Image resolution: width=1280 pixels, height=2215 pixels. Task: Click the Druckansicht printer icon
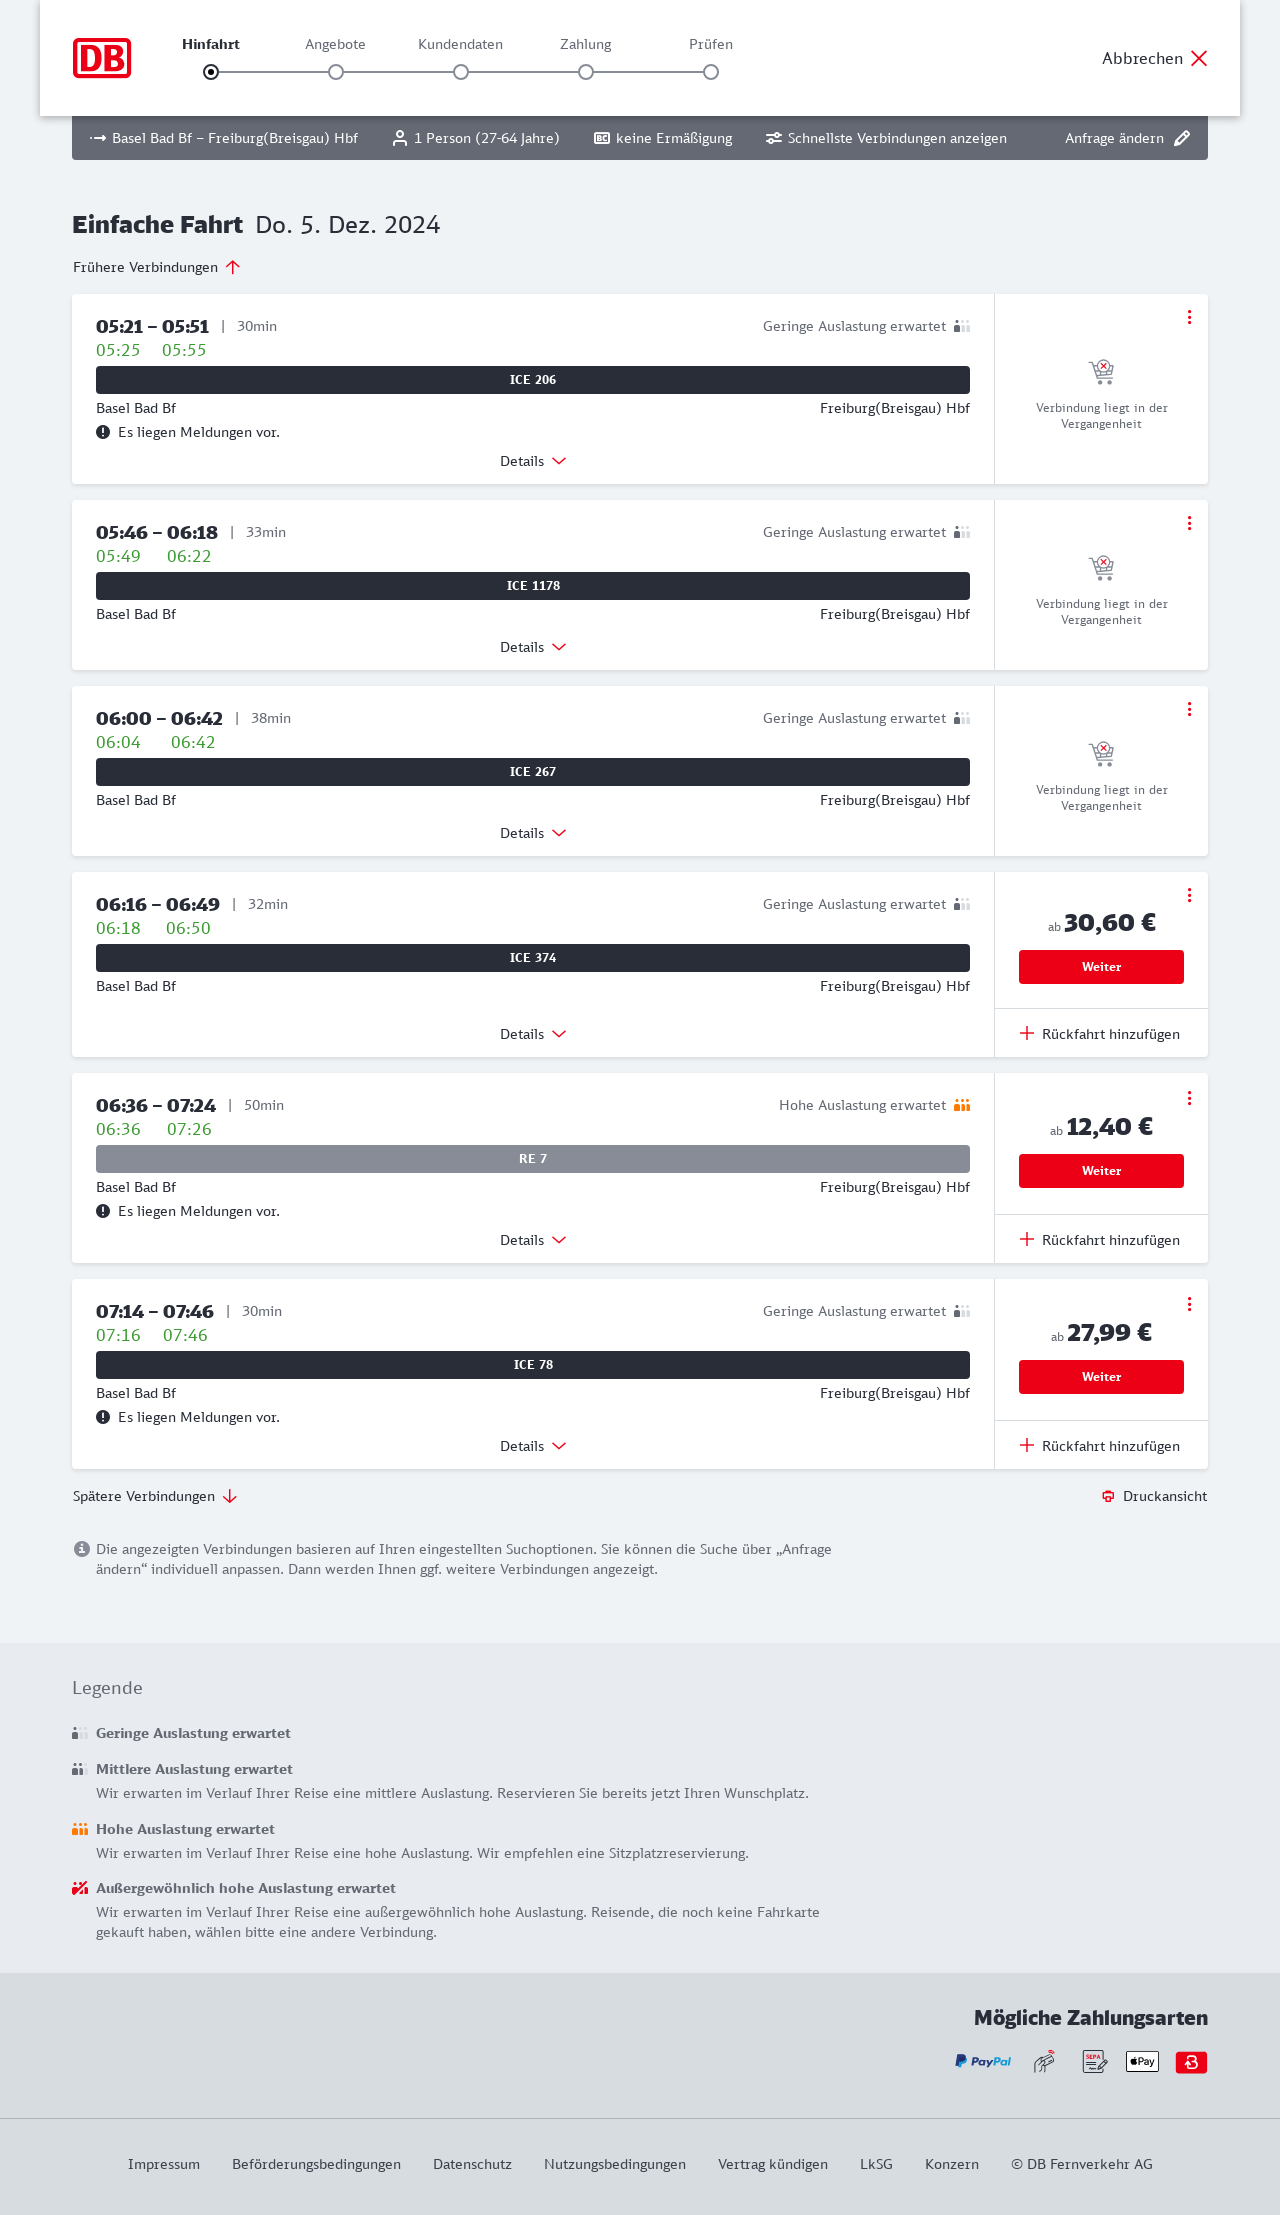[1108, 1496]
